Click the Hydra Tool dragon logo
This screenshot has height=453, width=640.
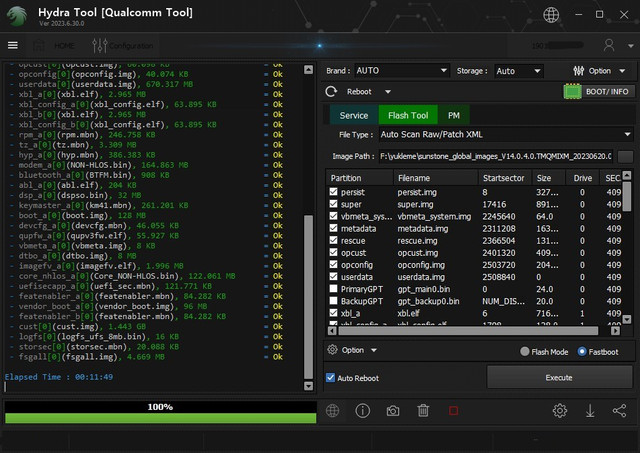[17, 16]
